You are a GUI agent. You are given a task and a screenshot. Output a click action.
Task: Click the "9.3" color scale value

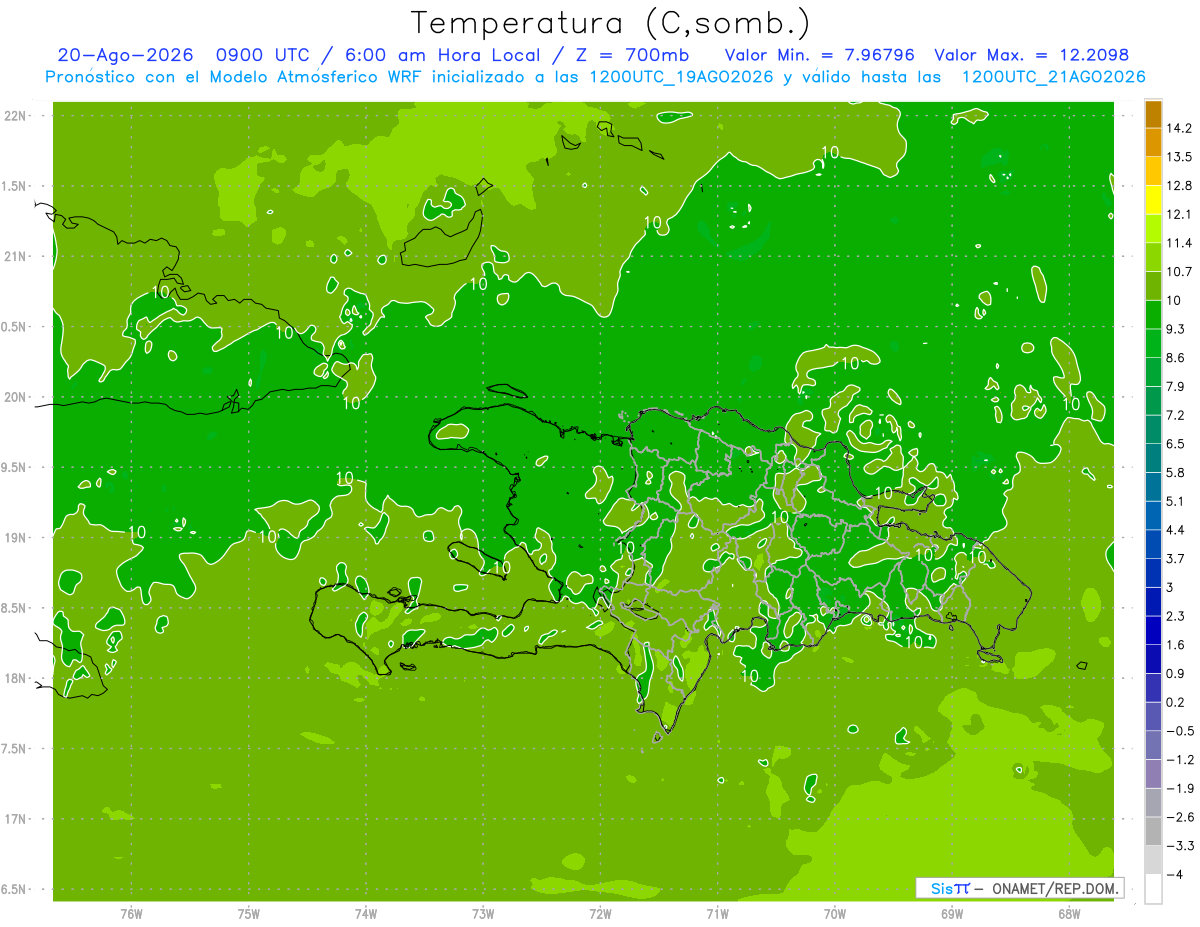(1175, 329)
